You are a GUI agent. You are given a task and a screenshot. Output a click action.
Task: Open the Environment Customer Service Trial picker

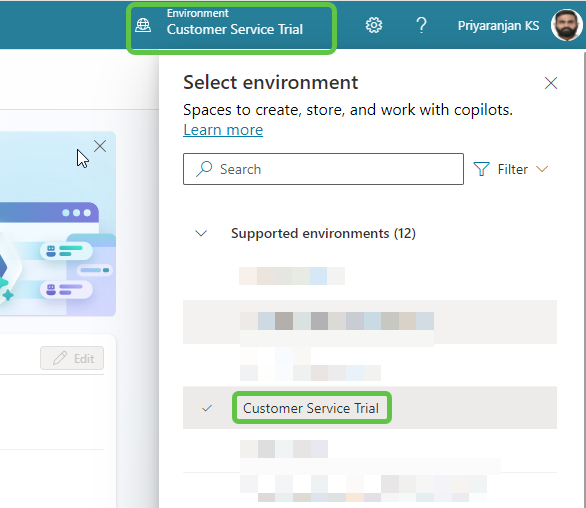232,25
